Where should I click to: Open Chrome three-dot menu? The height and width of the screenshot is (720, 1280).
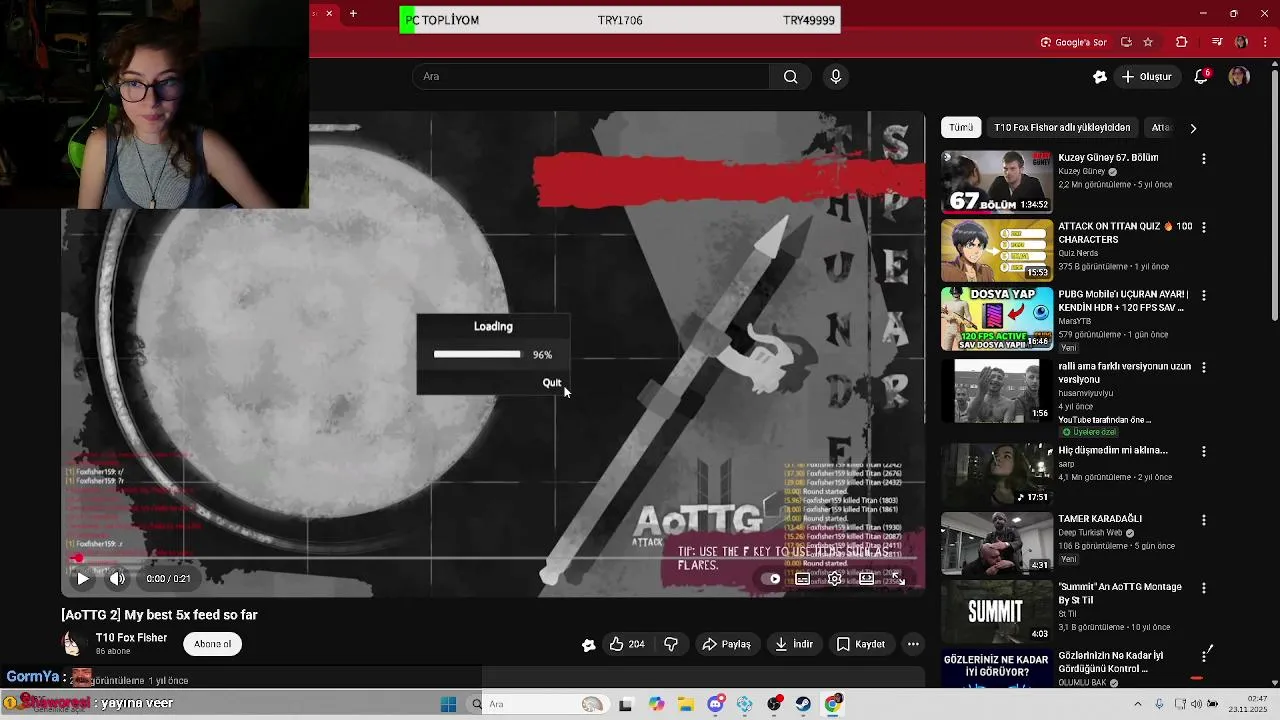click(x=1265, y=42)
